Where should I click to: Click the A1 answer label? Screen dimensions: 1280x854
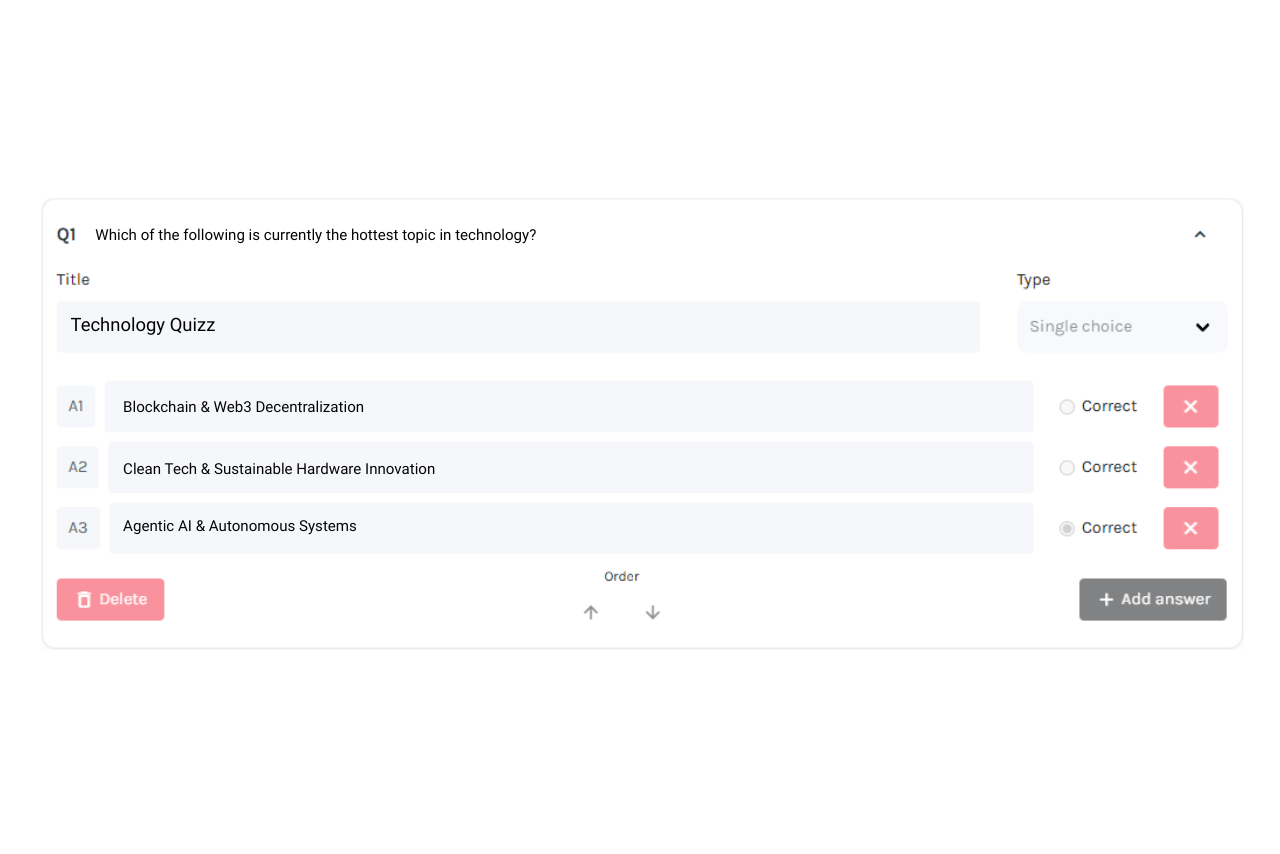click(76, 407)
